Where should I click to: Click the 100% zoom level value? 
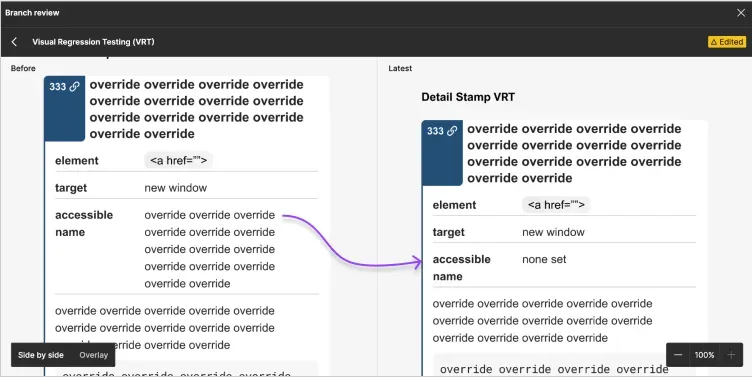click(705, 355)
